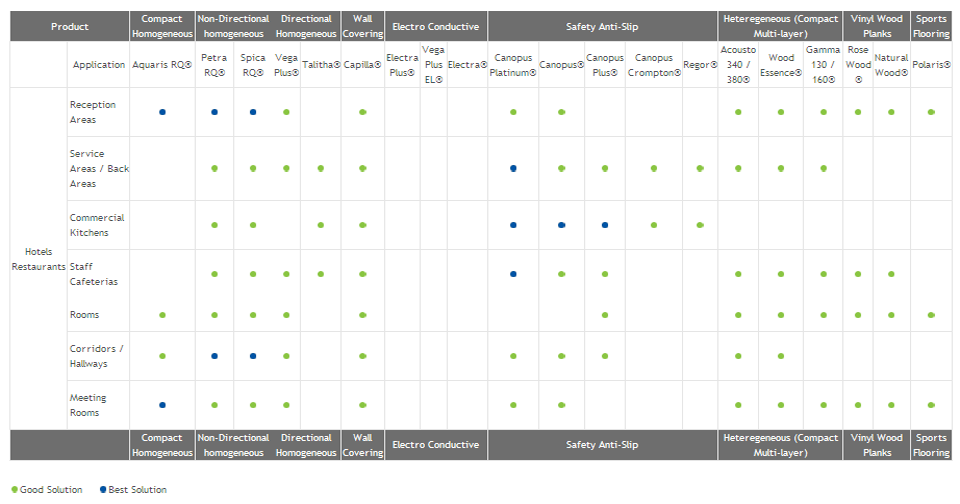Click the Canopus Platinum product label
This screenshot has height=504, width=960.
pyautogui.click(x=513, y=65)
